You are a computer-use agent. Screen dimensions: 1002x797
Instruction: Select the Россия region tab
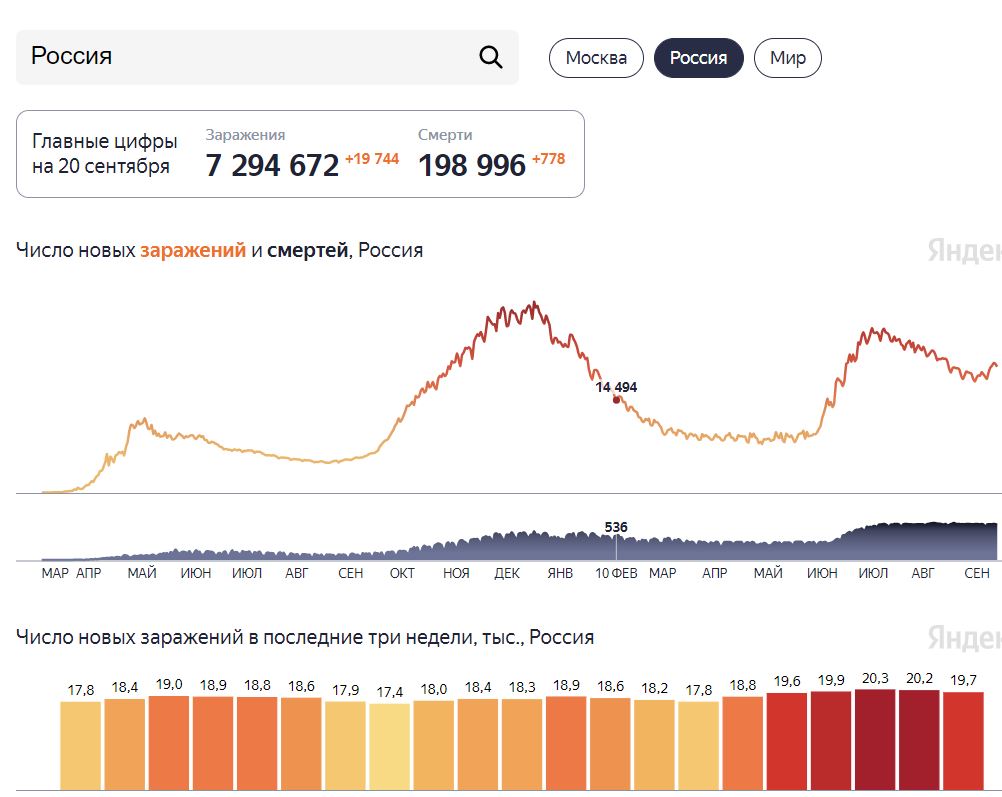(698, 58)
